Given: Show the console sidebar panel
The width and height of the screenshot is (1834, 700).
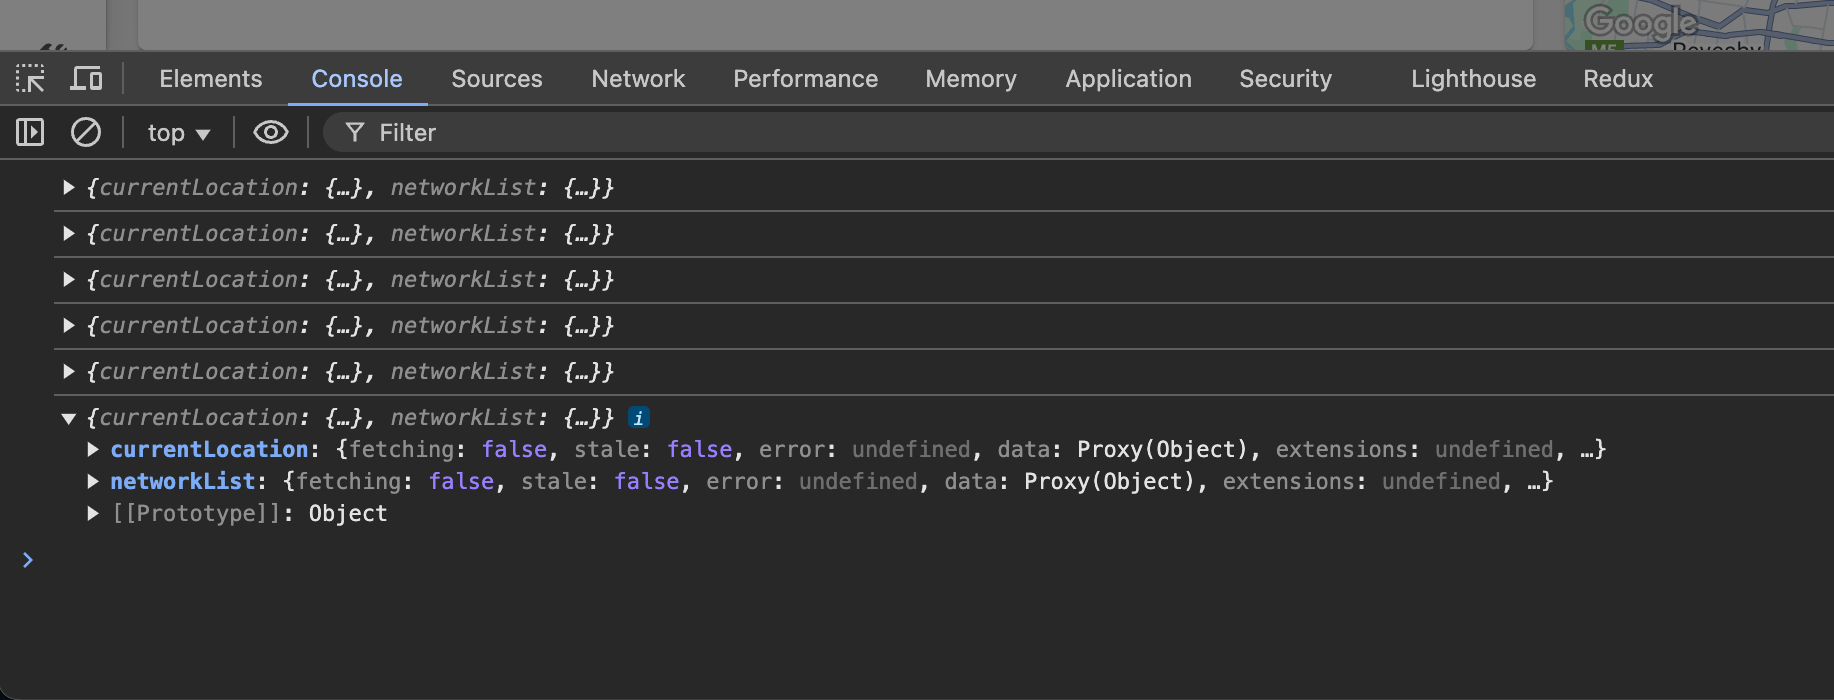Looking at the screenshot, I should click(30, 132).
